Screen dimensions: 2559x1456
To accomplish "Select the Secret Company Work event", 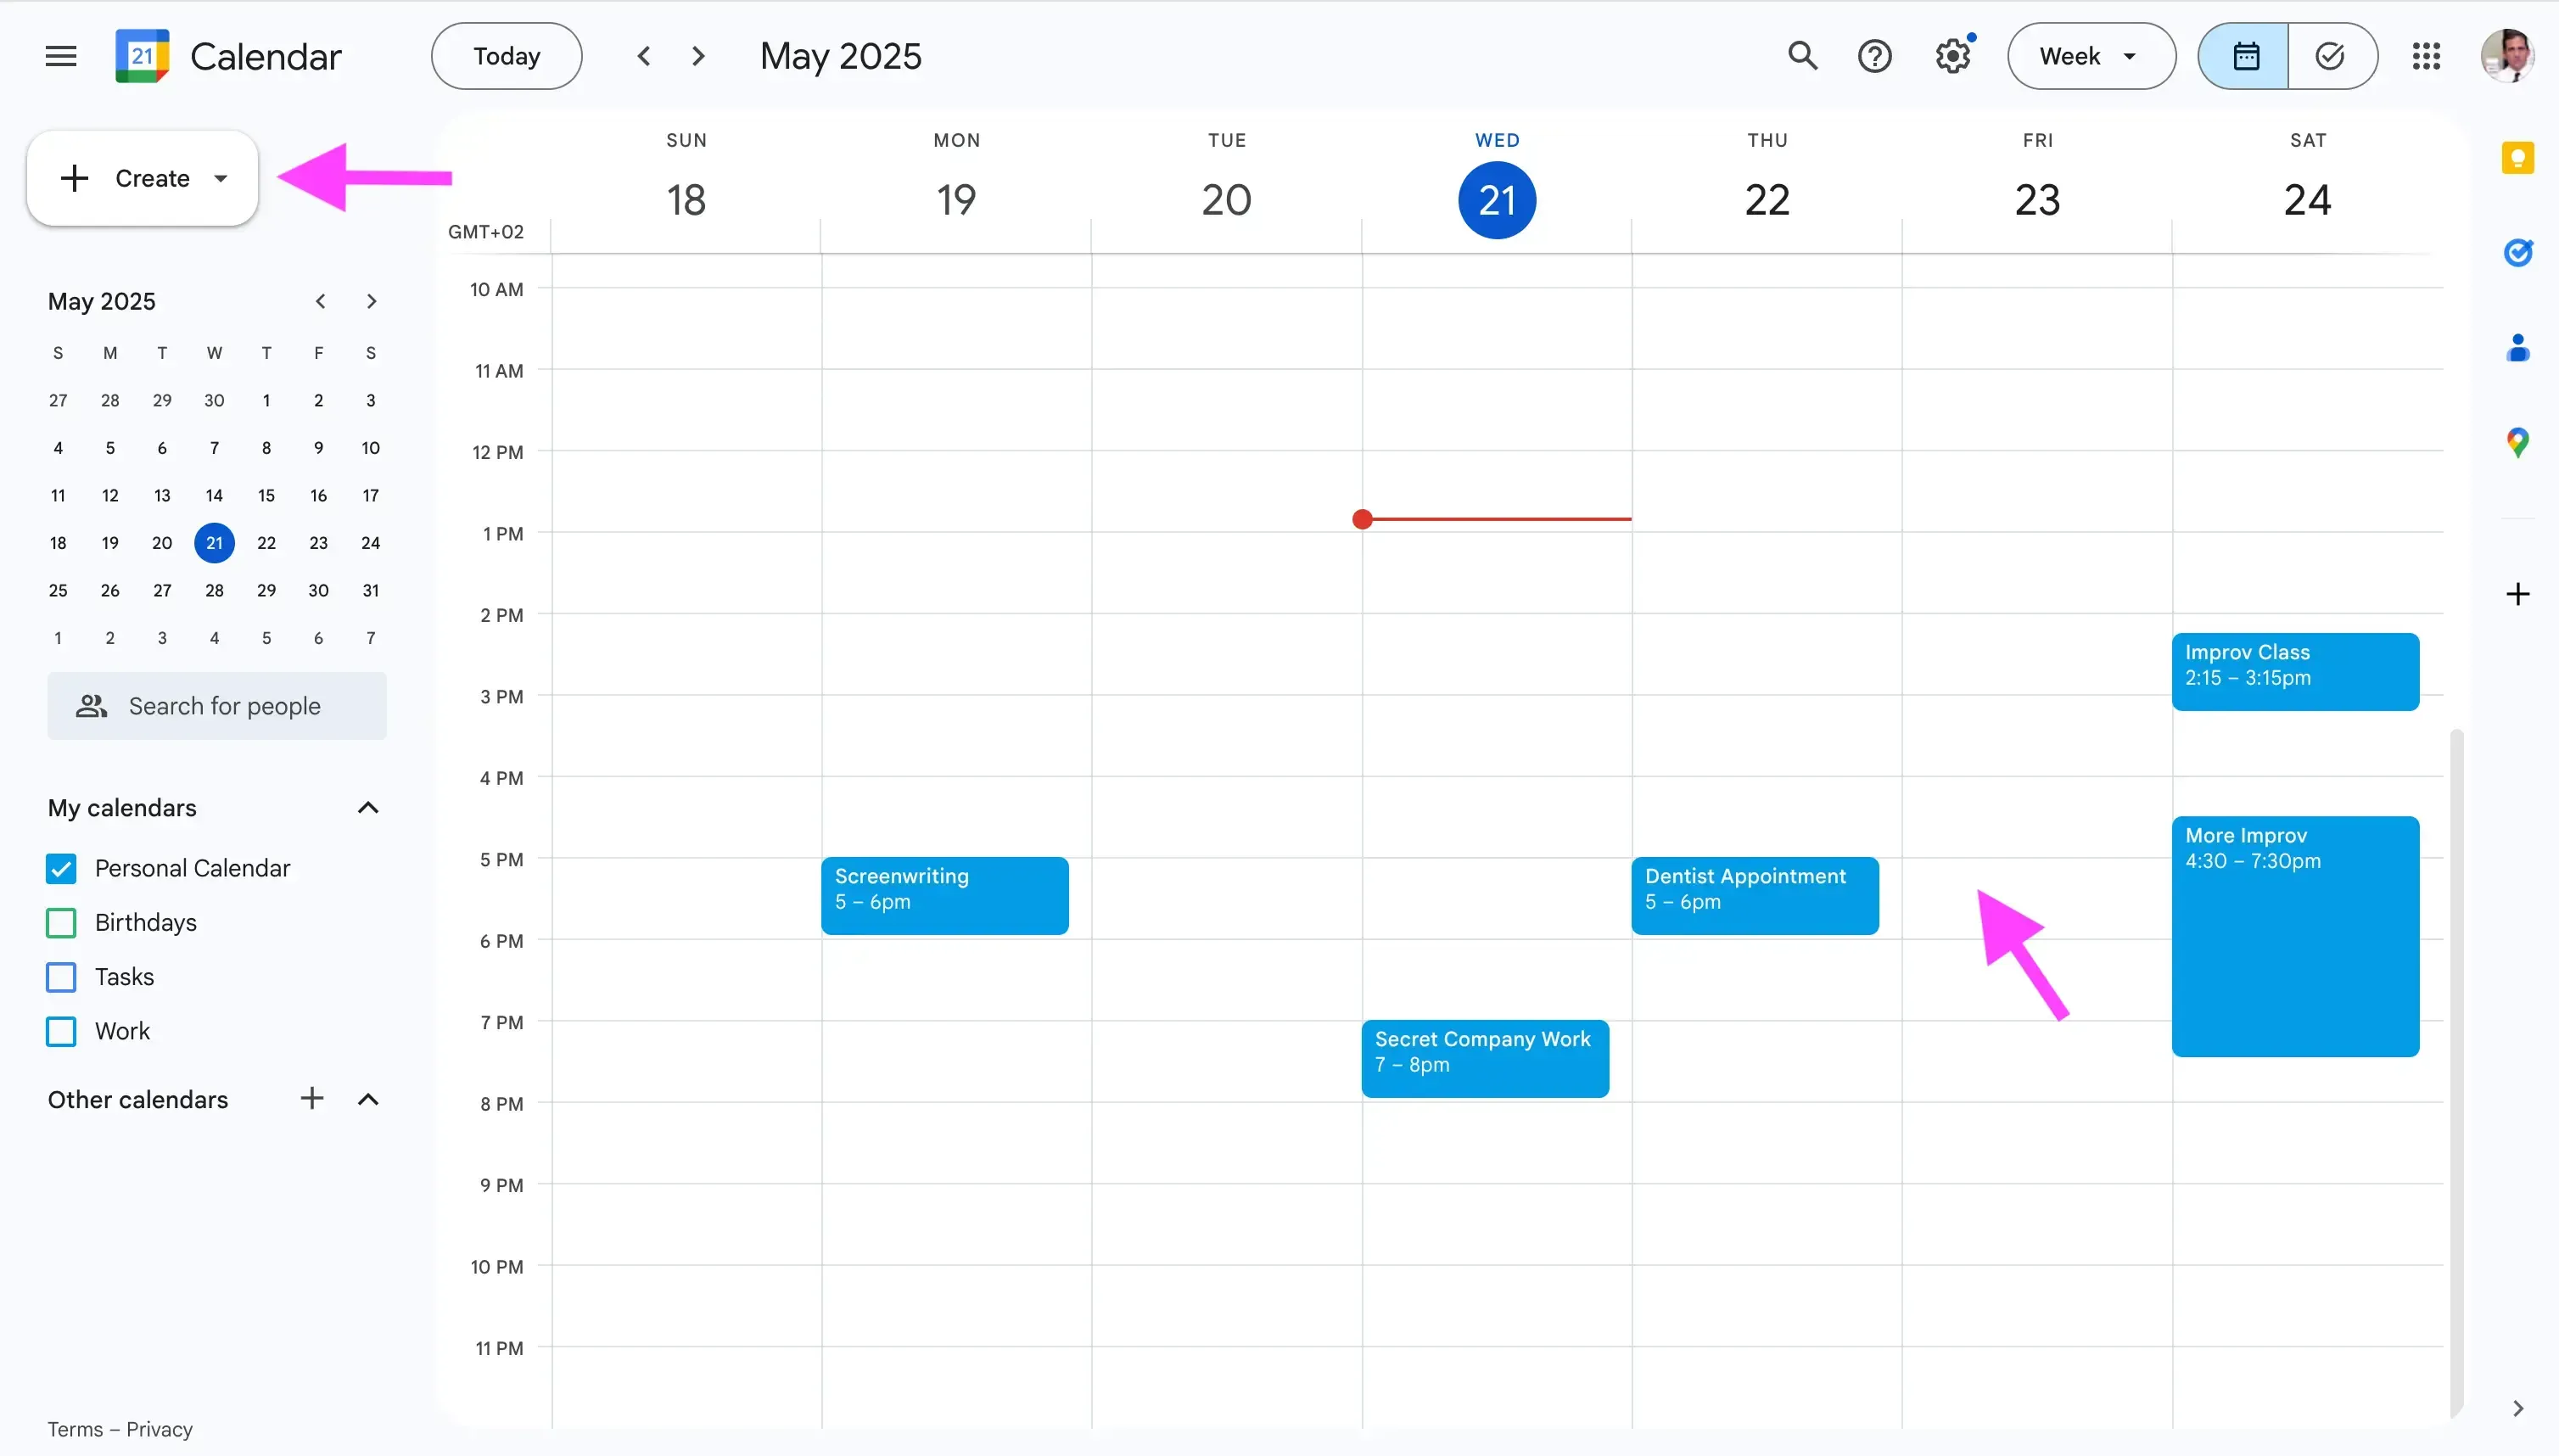I will (x=1483, y=1057).
